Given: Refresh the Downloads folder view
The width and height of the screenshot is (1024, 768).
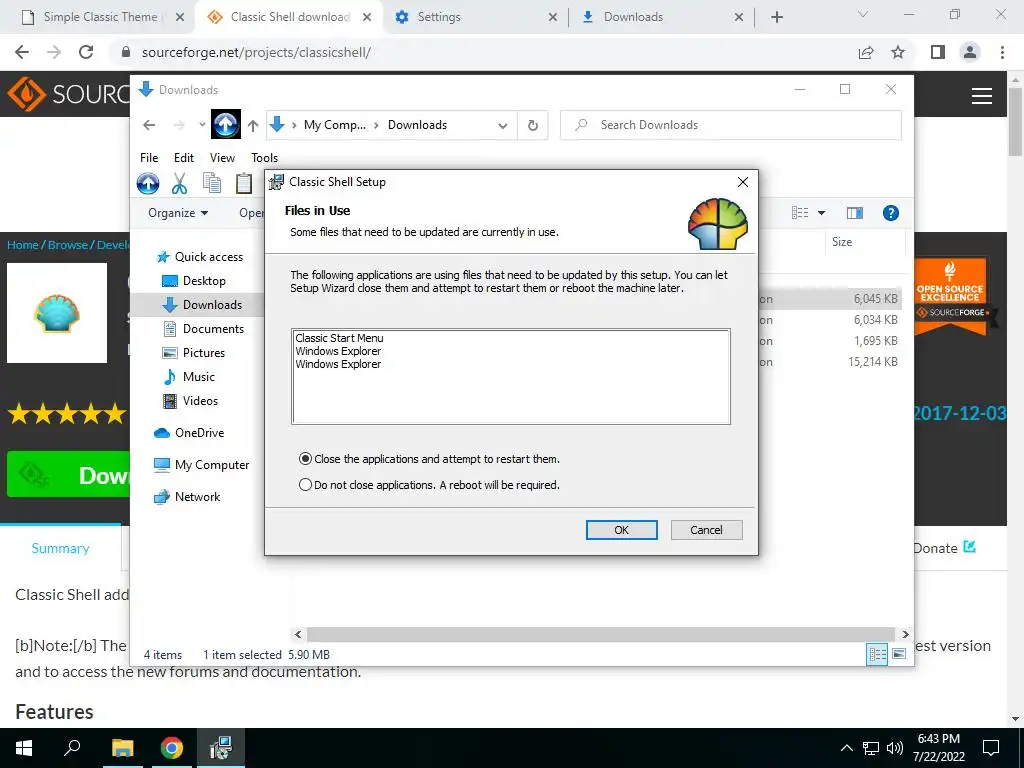Looking at the screenshot, I should pyautogui.click(x=533, y=125).
